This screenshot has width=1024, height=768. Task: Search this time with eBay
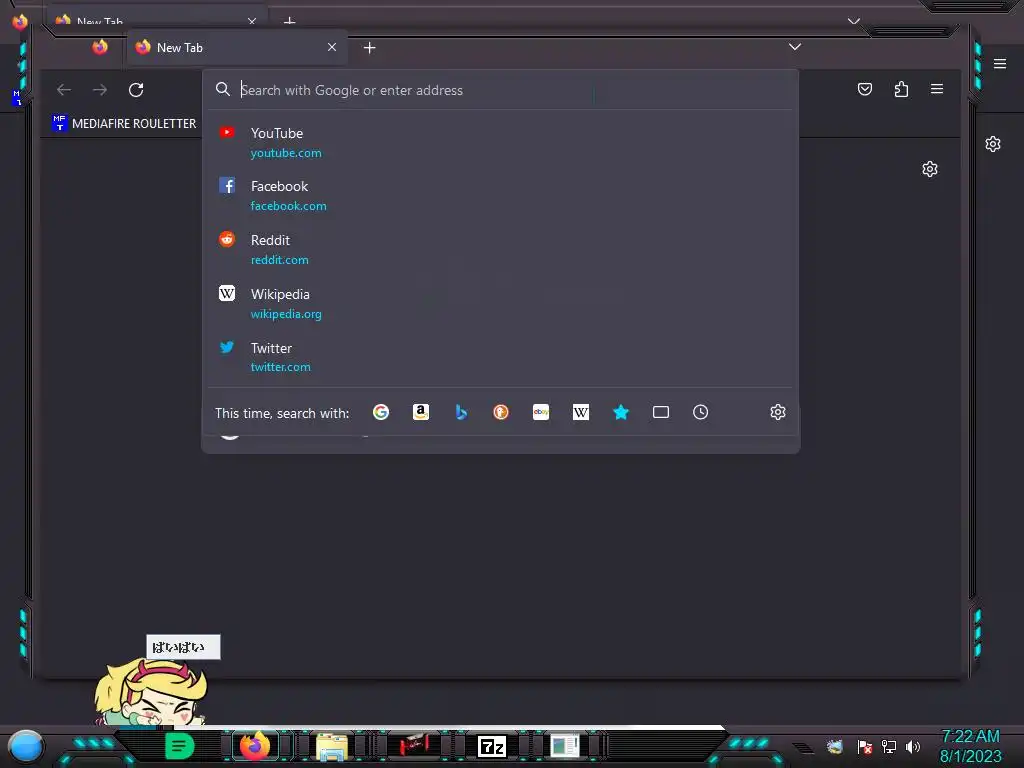click(541, 412)
